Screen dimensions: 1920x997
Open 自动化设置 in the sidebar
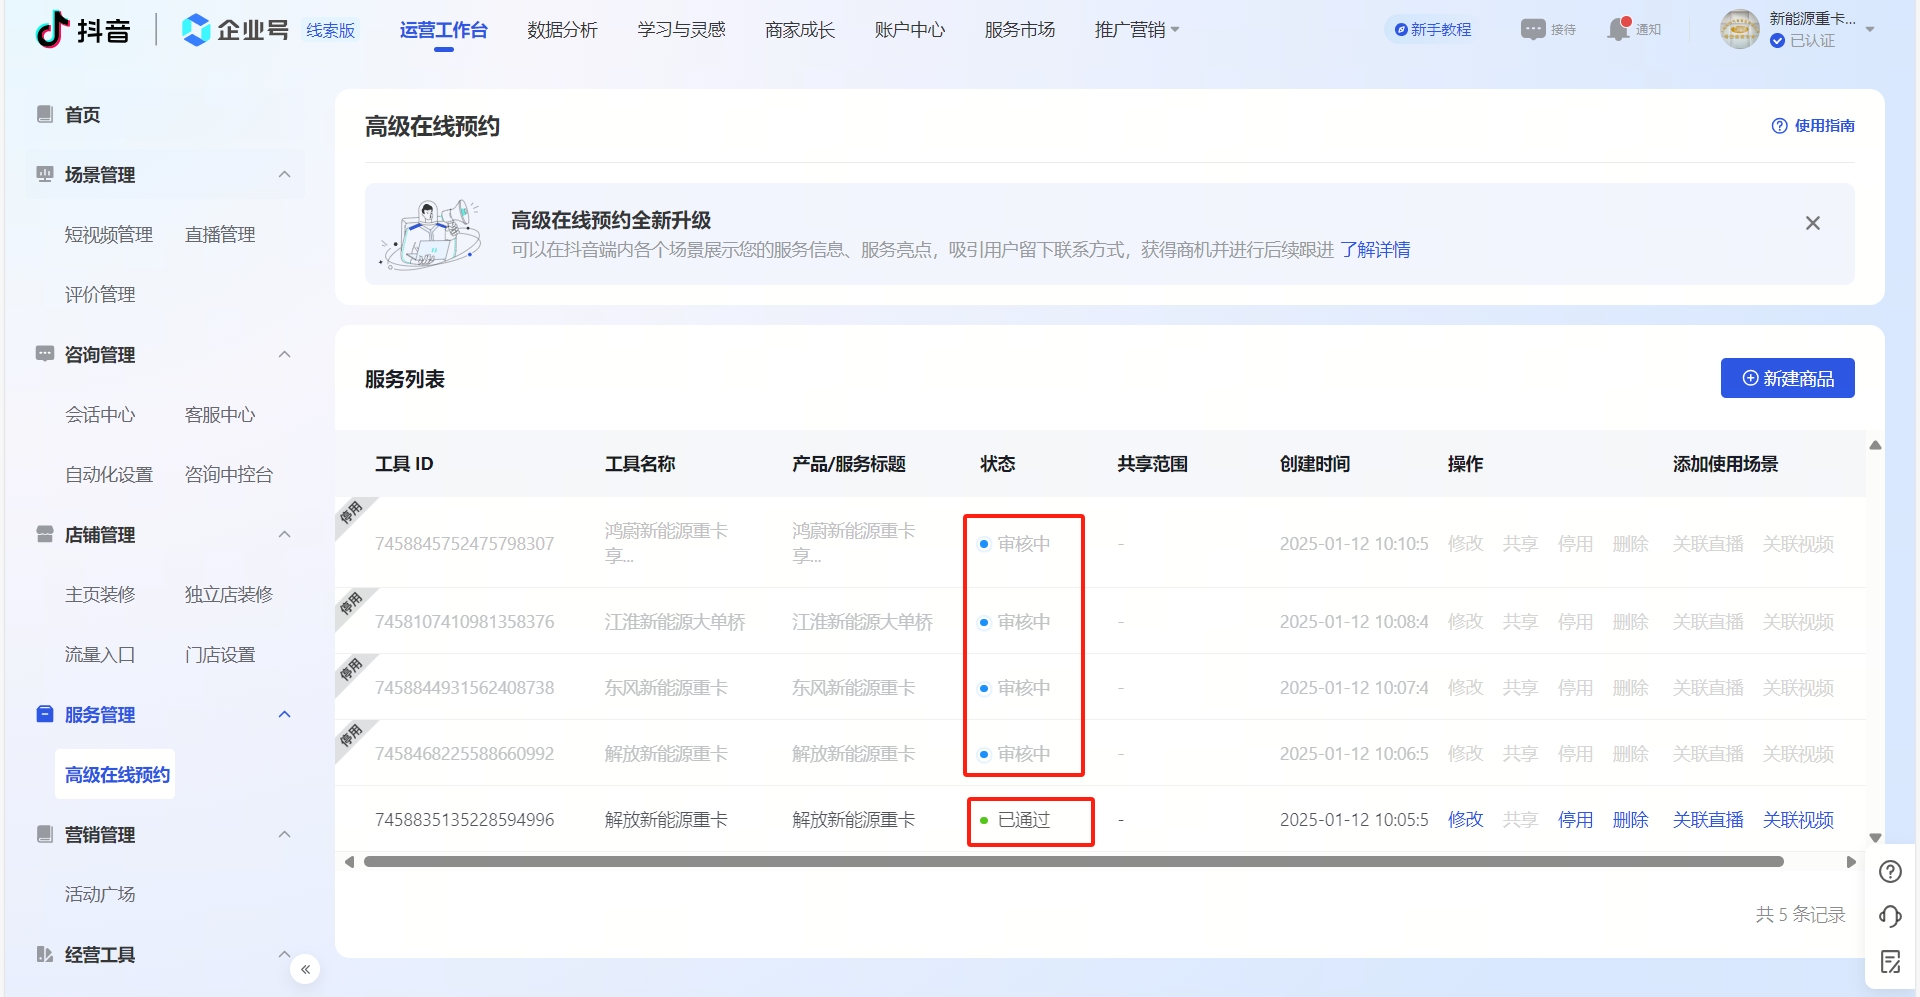point(109,475)
